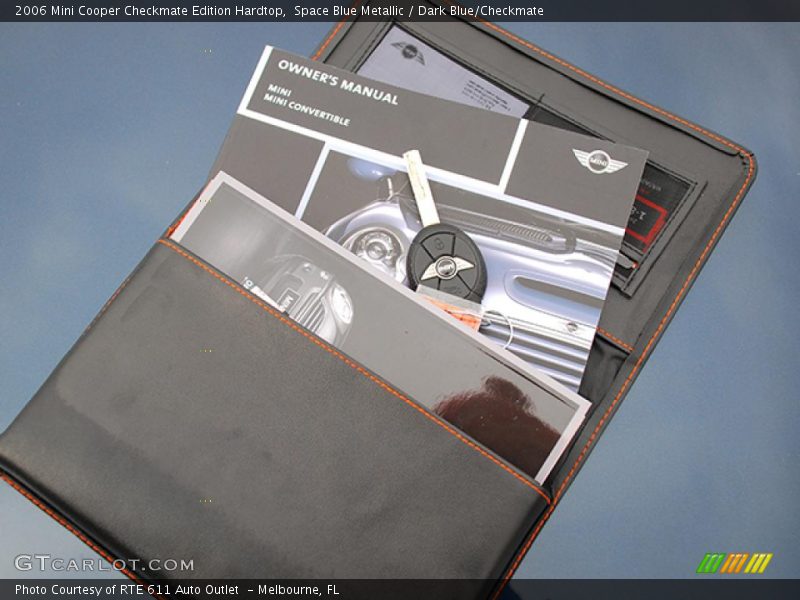Click the MINI key fob
This screenshot has height=600, width=800.
(x=447, y=264)
